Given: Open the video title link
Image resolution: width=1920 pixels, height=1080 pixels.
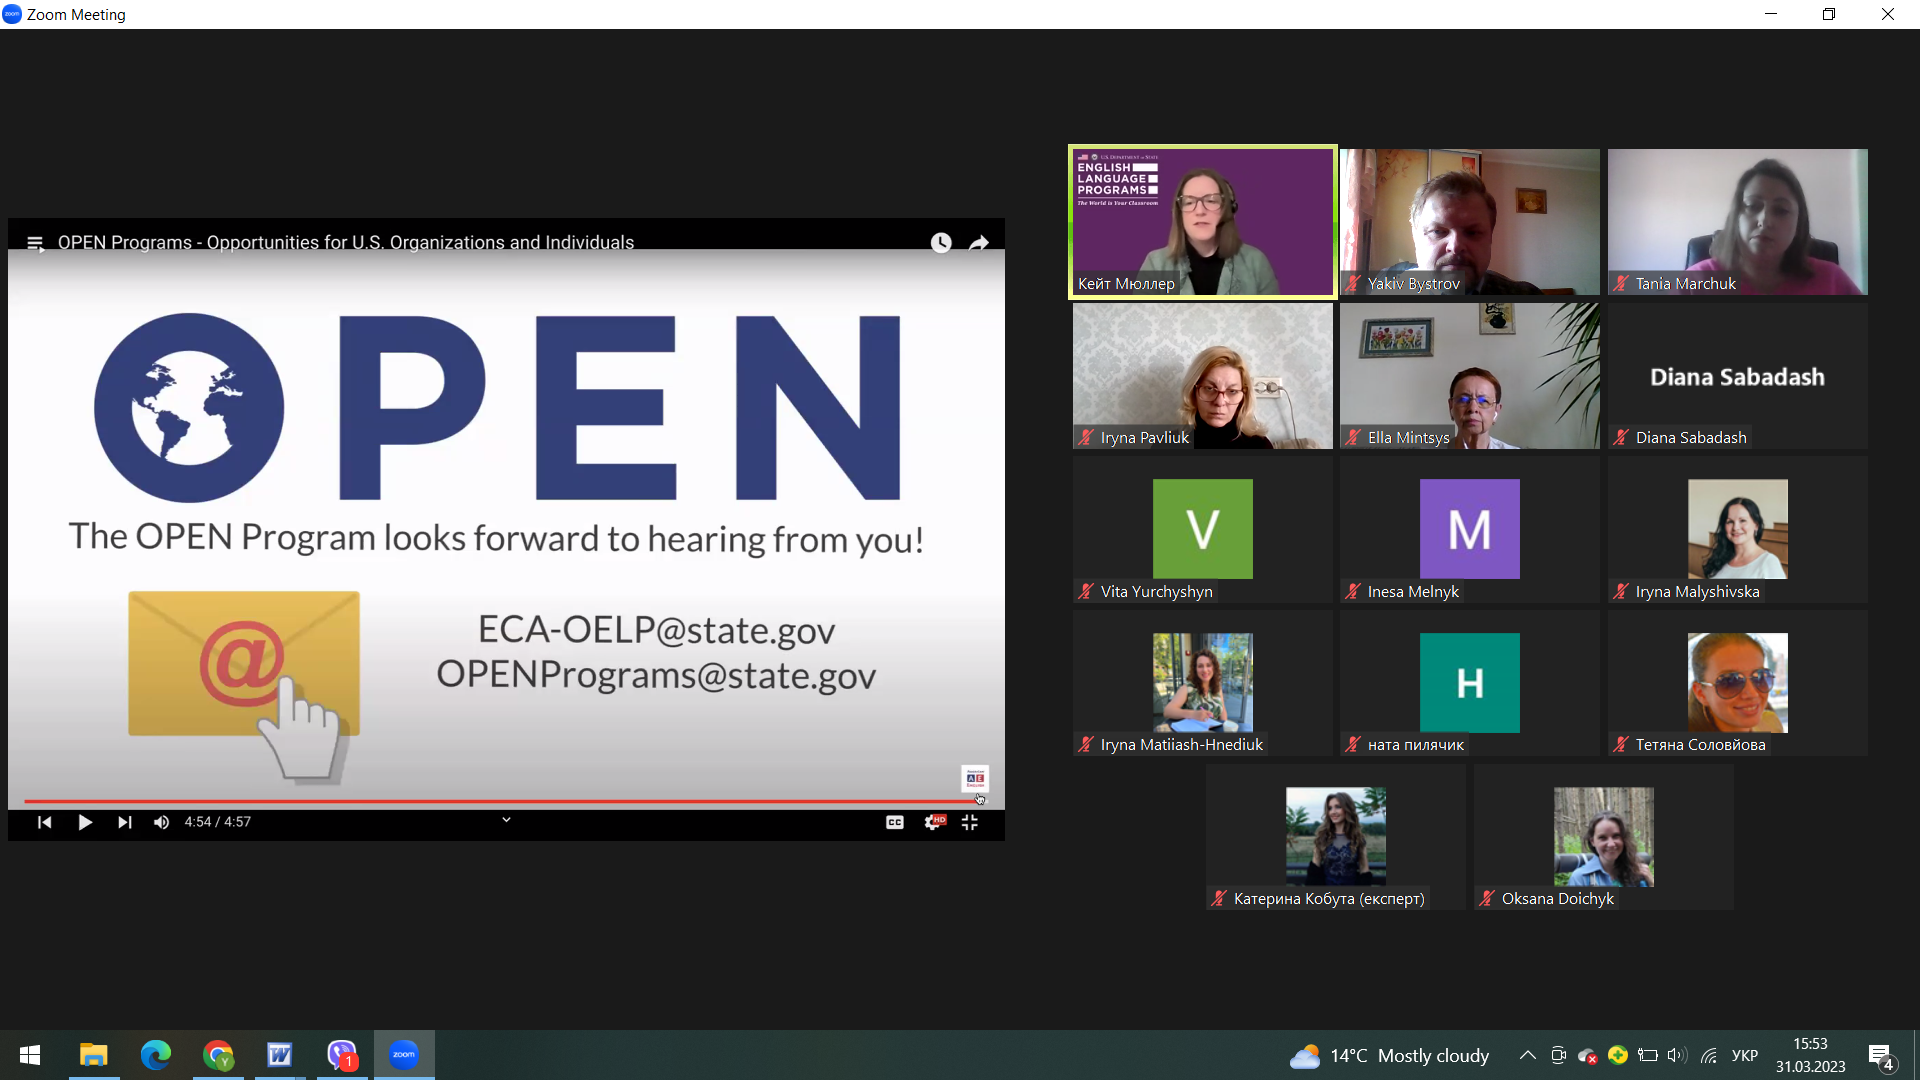Looking at the screenshot, I should 346,243.
